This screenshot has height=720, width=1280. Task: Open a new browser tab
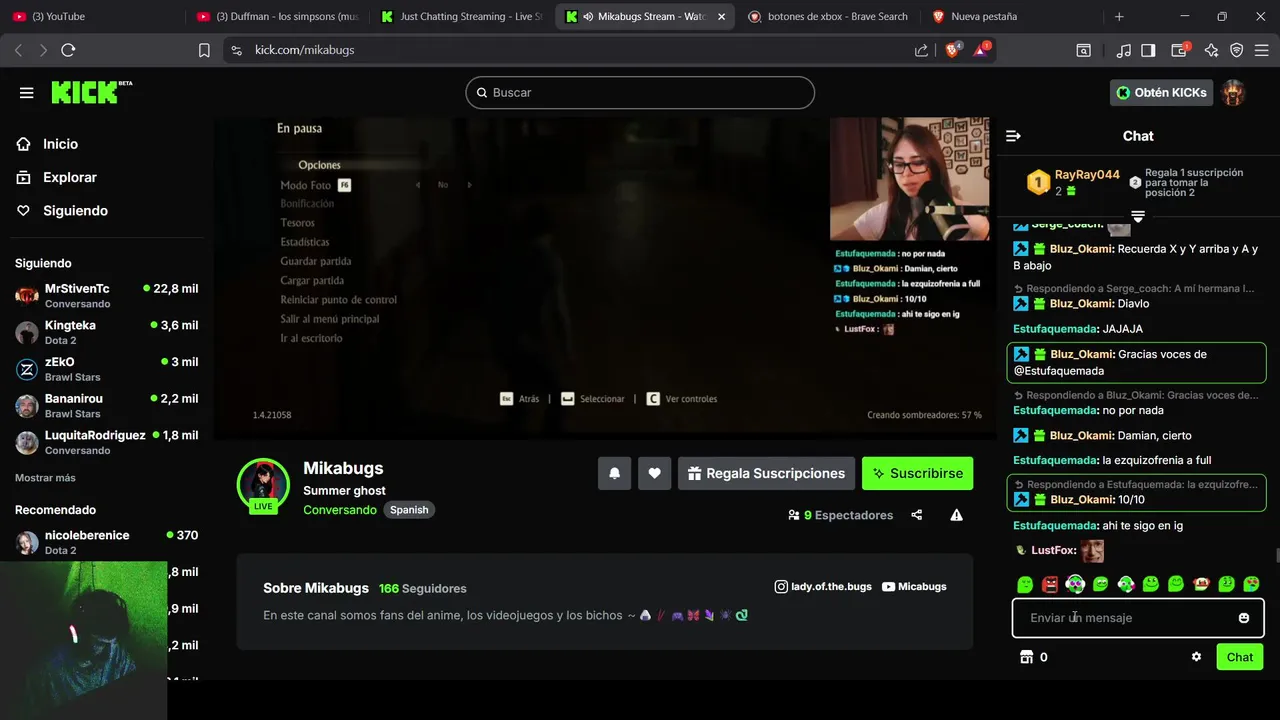(1119, 17)
